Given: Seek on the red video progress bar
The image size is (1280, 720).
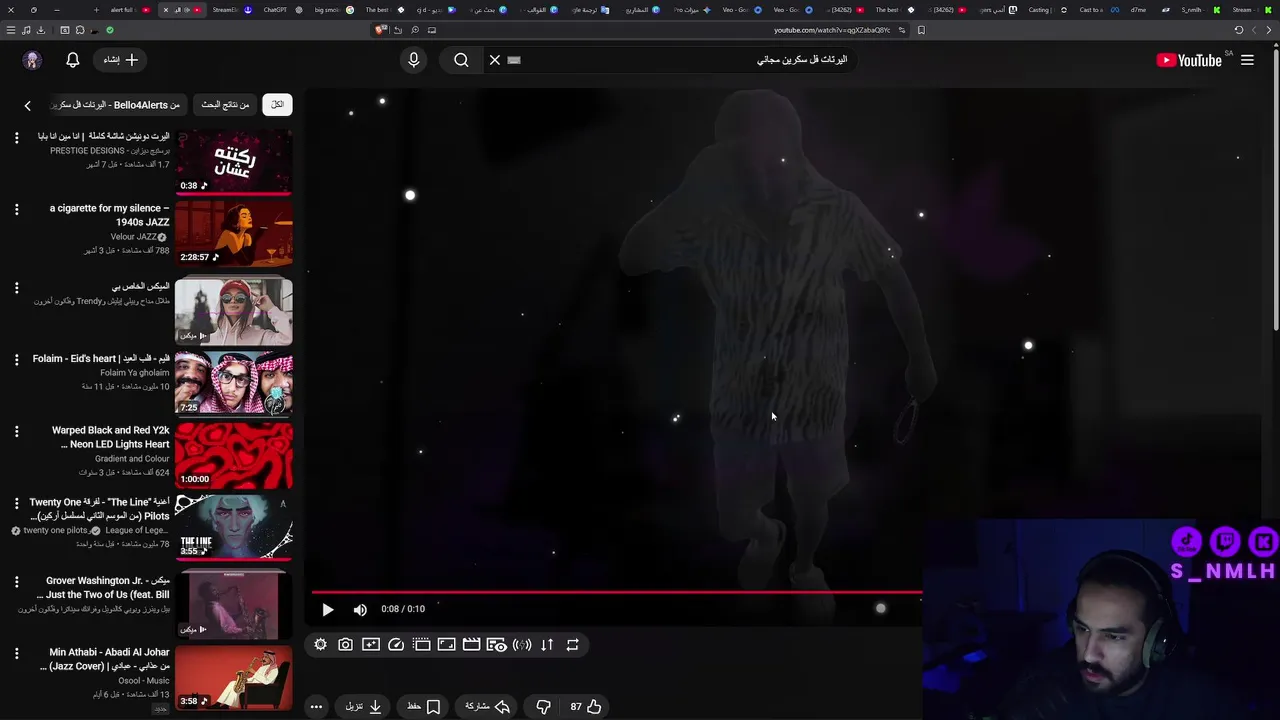Looking at the screenshot, I should tap(616, 592).
